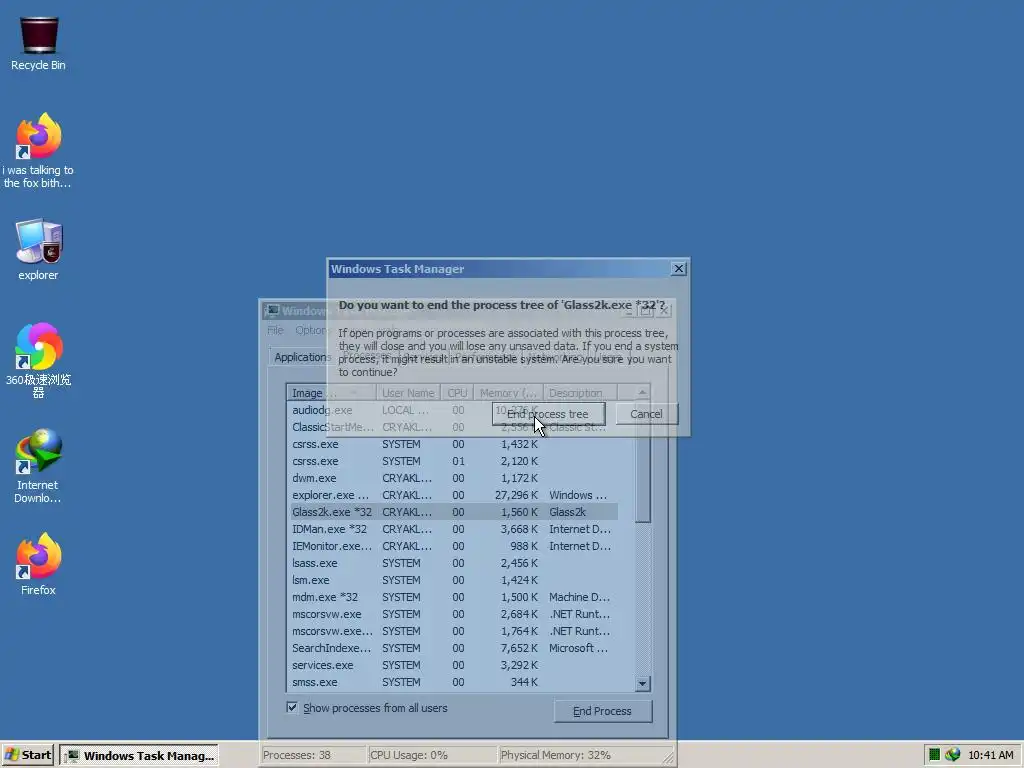Open the Start menu
The width and height of the screenshot is (1024, 768).
(x=28, y=755)
